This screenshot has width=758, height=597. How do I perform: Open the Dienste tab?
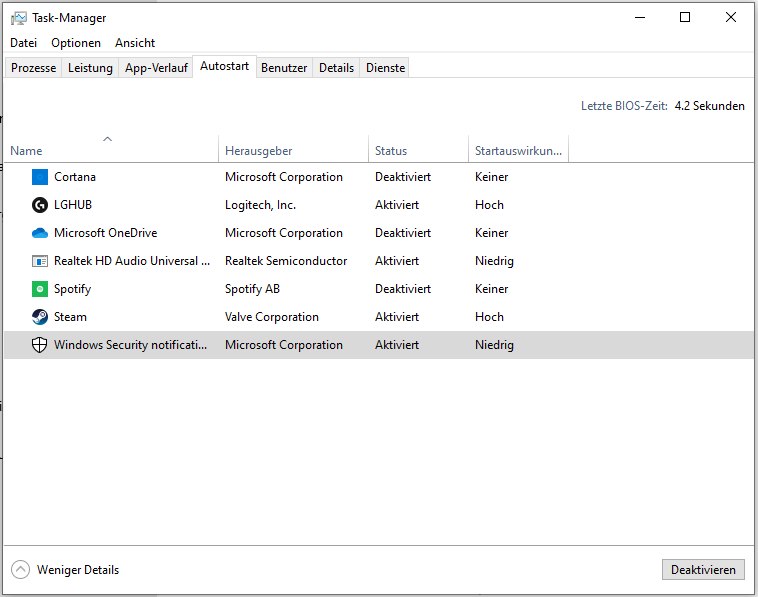point(386,68)
